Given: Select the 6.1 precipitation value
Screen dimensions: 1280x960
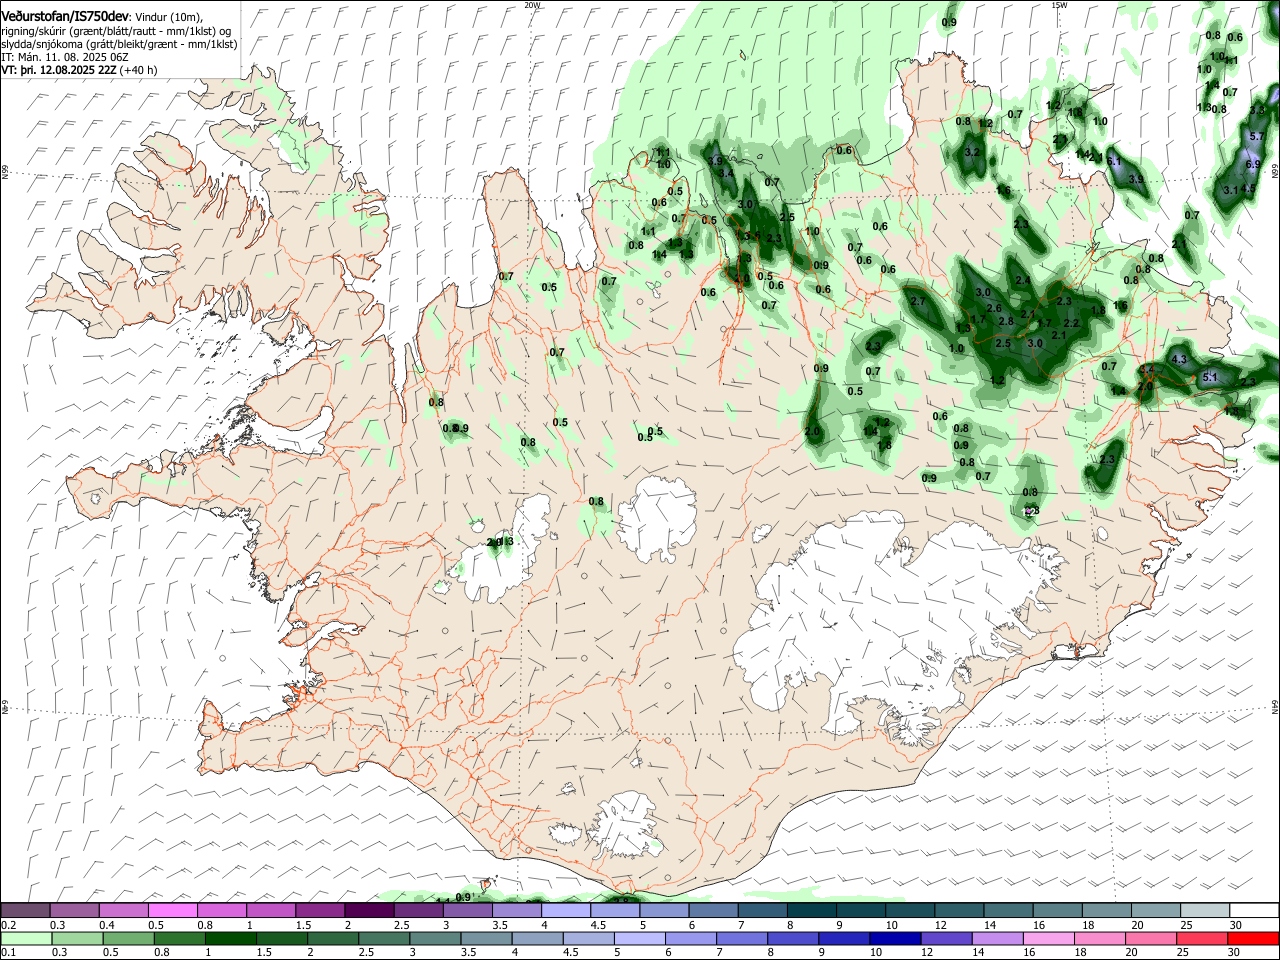Looking at the screenshot, I should [1113, 160].
